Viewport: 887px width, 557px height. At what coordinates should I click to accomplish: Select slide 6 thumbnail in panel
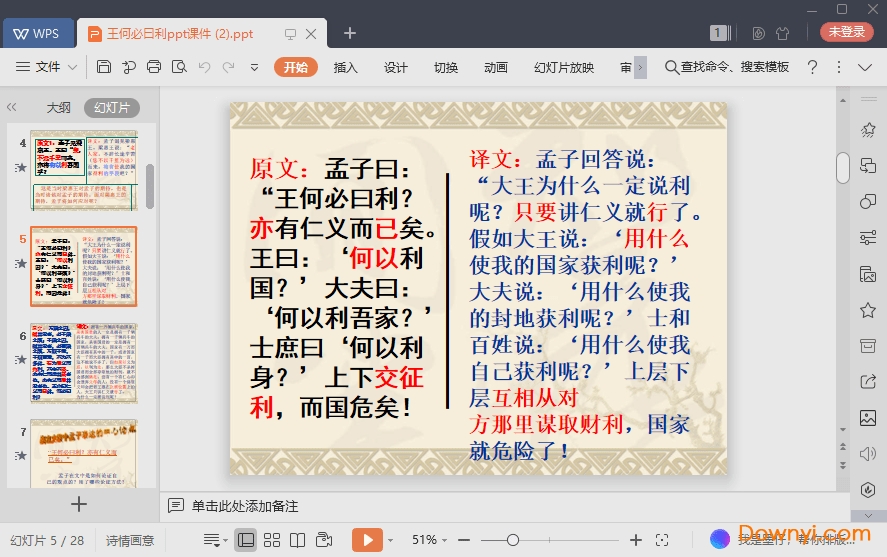(84, 362)
